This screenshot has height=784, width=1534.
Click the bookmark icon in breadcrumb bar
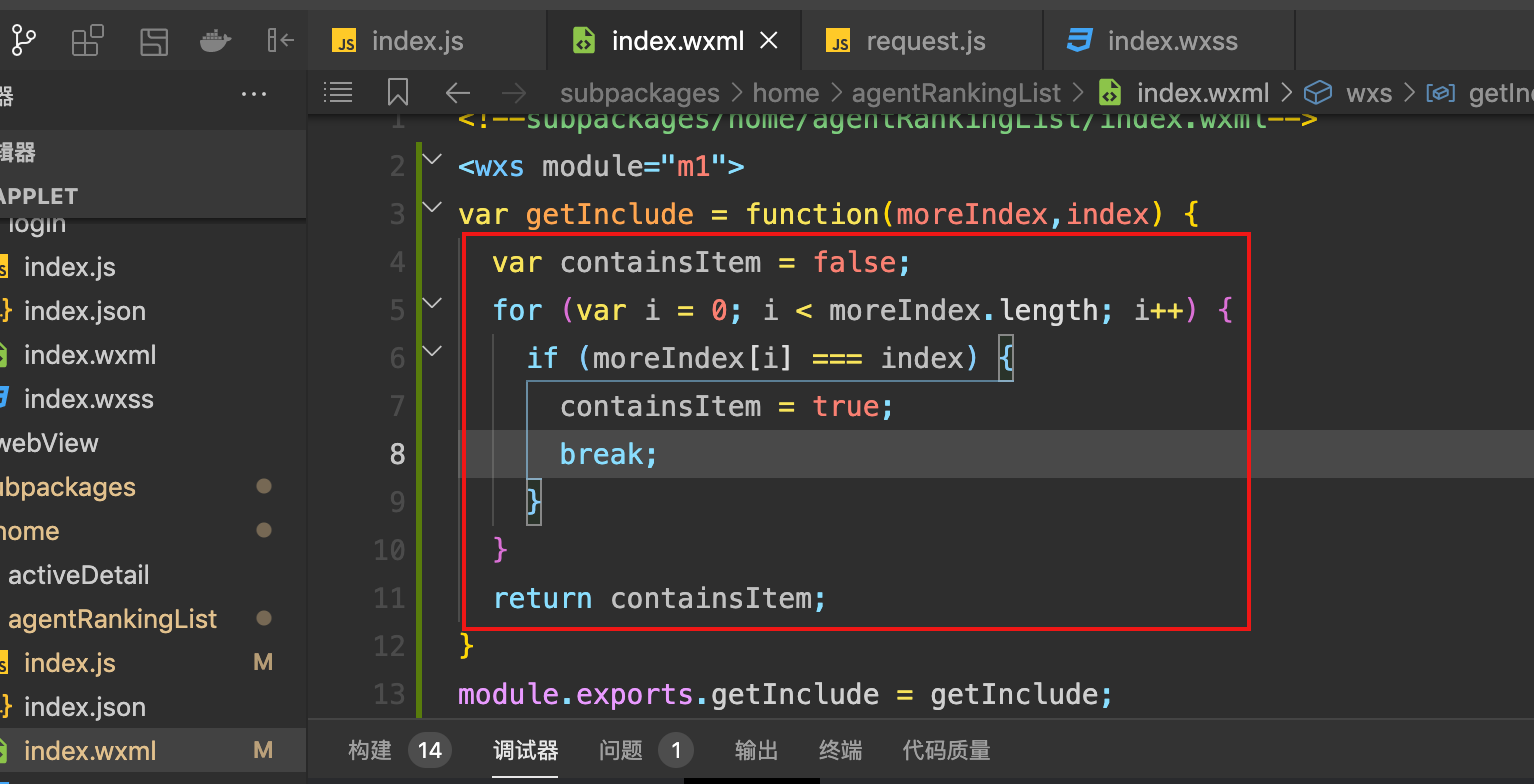(398, 93)
